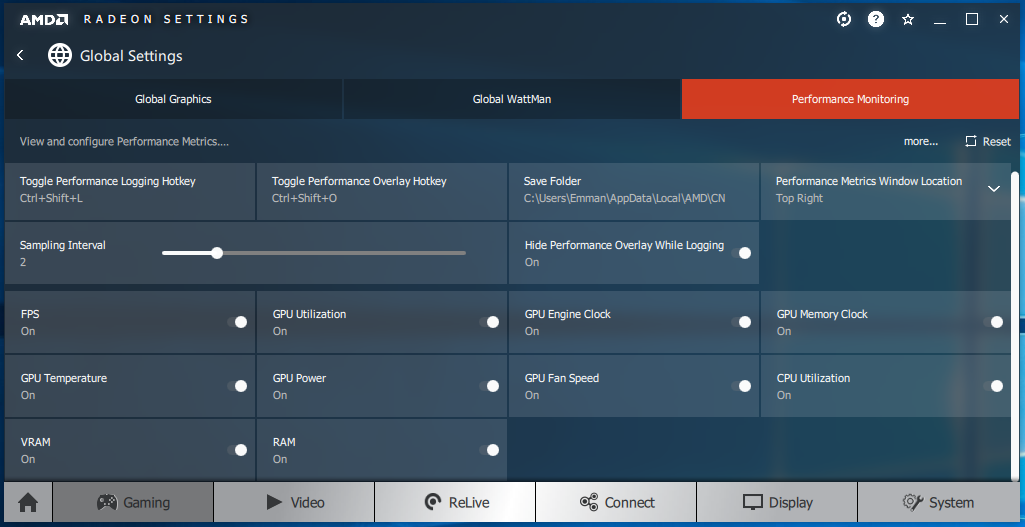The image size is (1025, 527).
Task: Open the Connect section
Action: (616, 502)
